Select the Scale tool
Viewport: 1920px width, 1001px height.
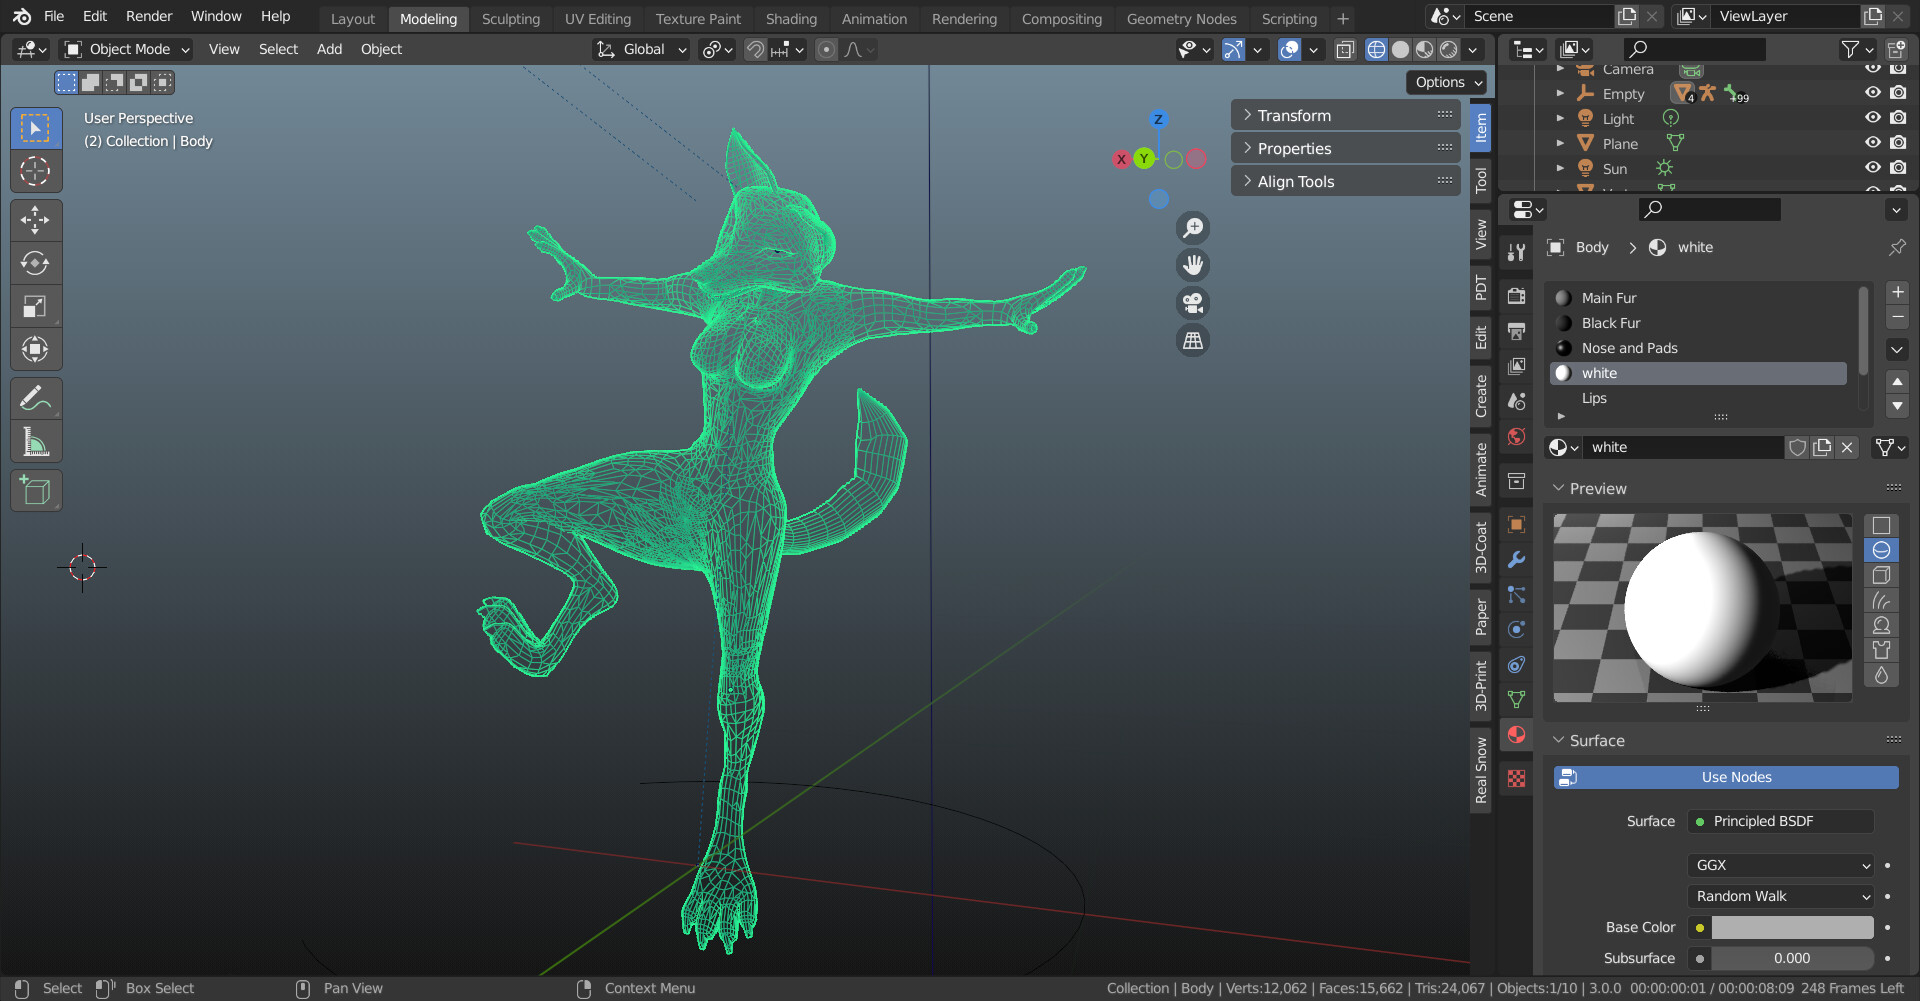tap(36, 306)
